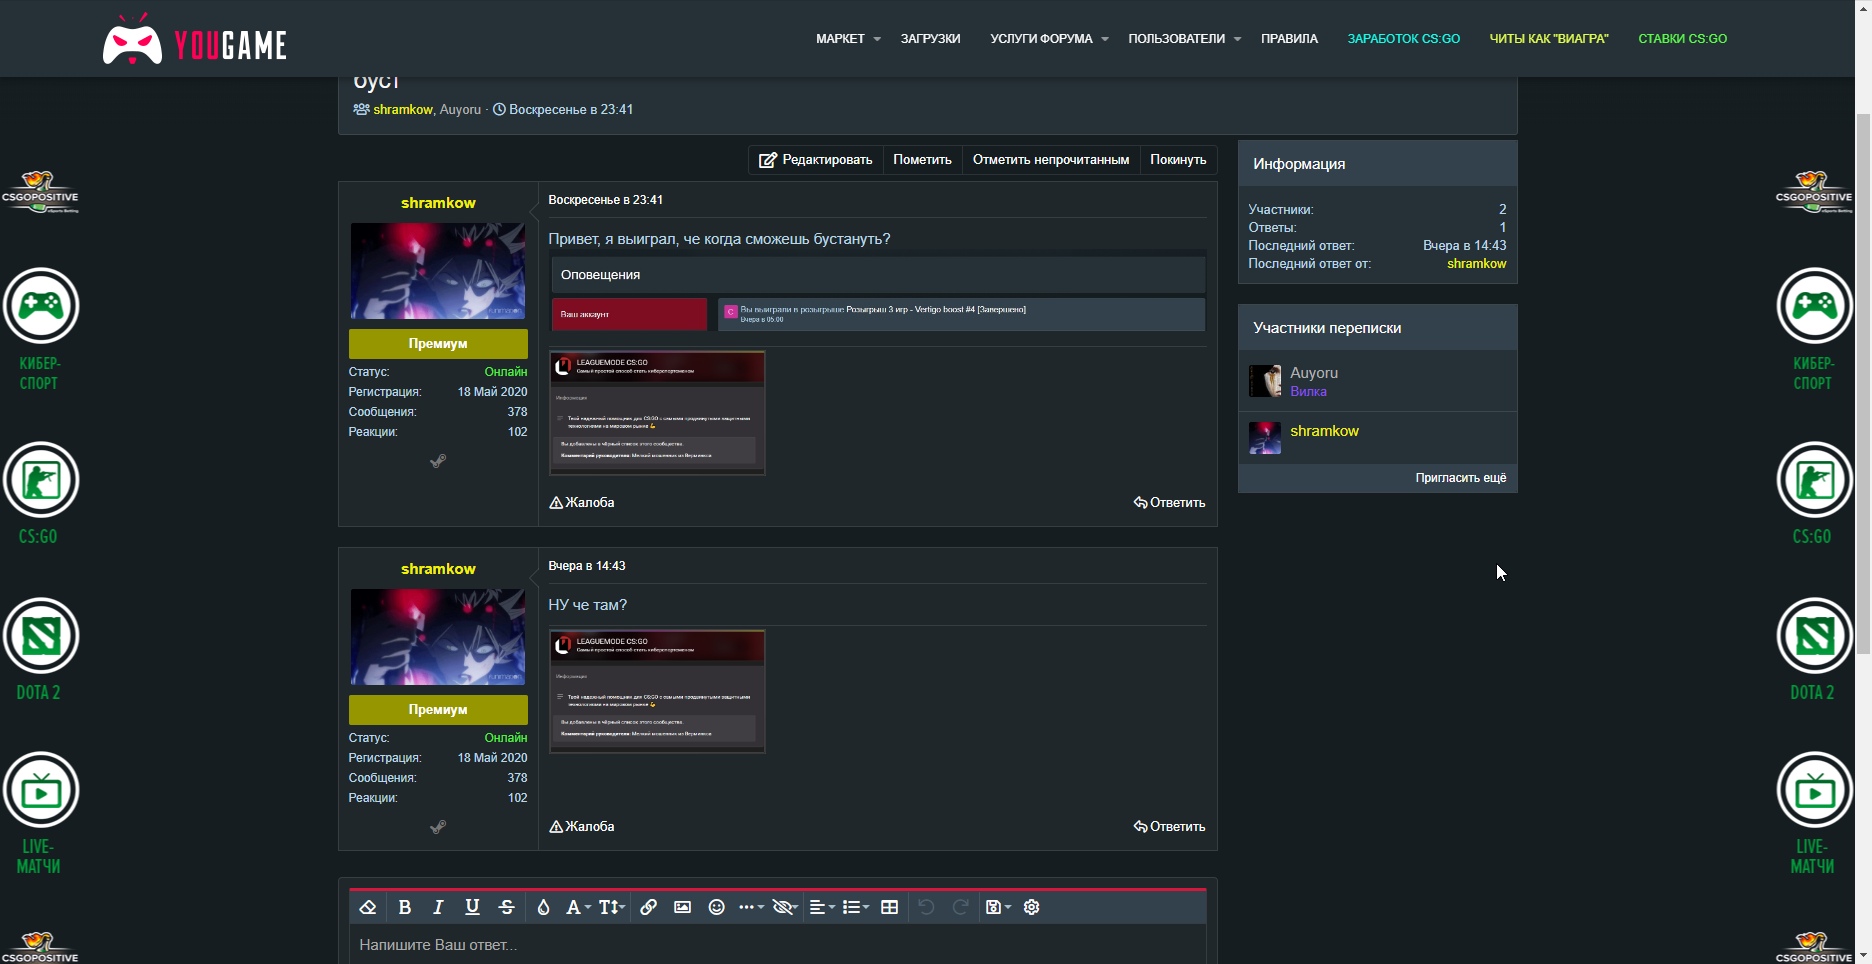The height and width of the screenshot is (964, 1872).
Task: Open the smiley emoji picker
Action: [716, 907]
